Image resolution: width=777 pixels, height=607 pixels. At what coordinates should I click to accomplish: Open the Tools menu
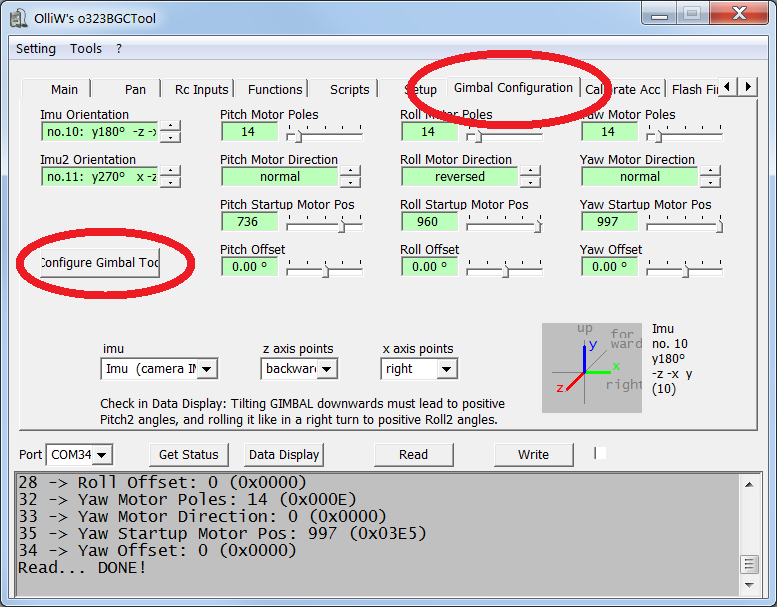pos(86,48)
